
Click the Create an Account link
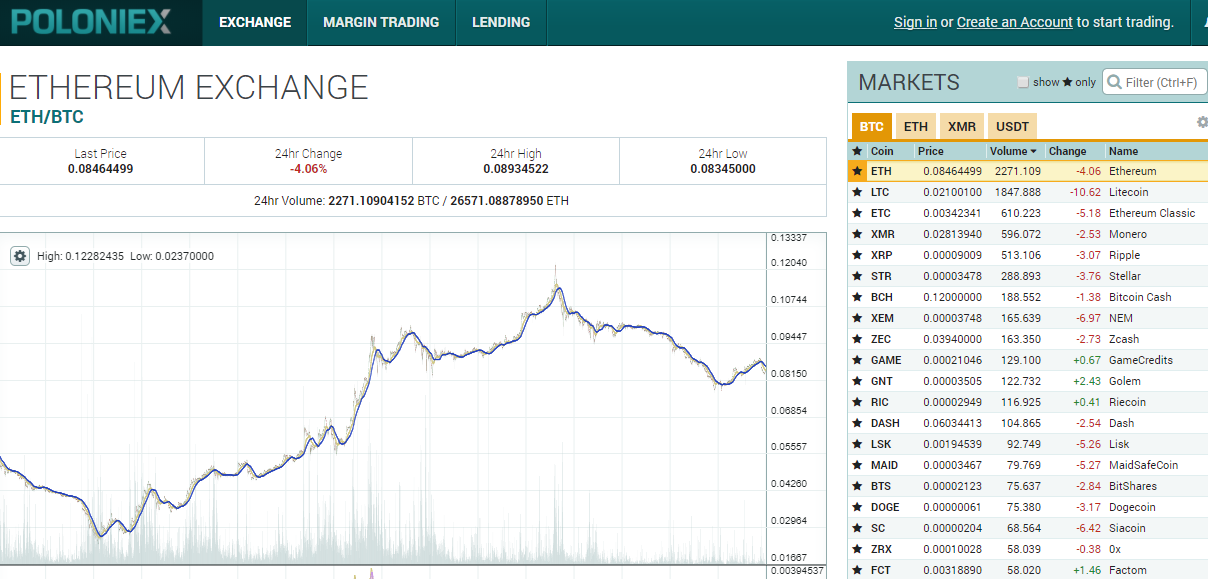1014,22
